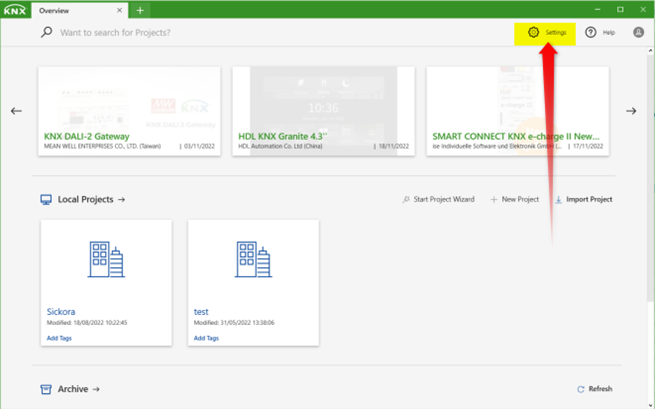Click the Archive box icon

[46, 389]
